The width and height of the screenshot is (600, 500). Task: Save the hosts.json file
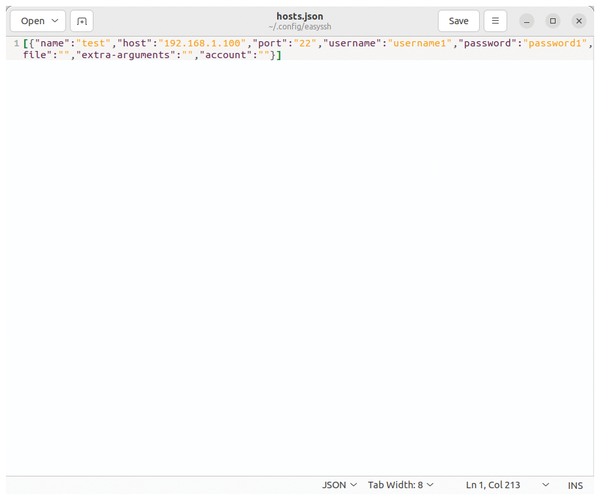pyautogui.click(x=458, y=21)
